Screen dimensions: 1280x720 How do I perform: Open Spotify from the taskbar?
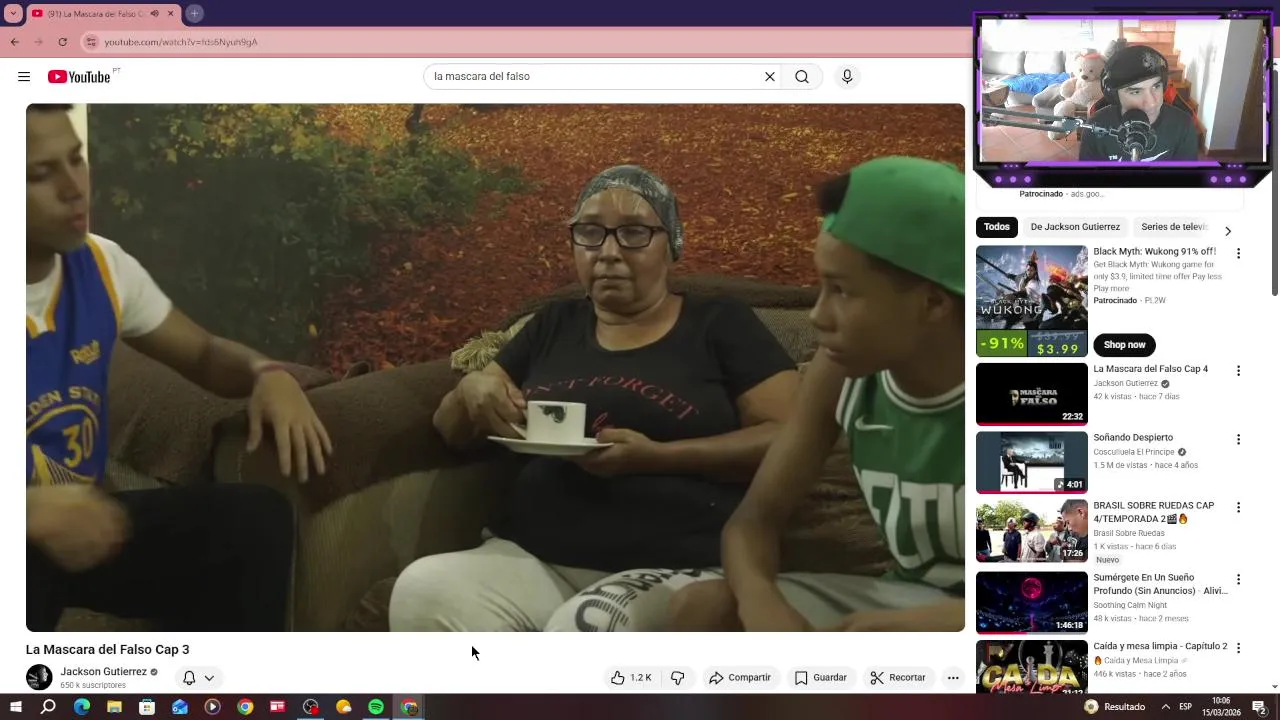click(x=376, y=707)
